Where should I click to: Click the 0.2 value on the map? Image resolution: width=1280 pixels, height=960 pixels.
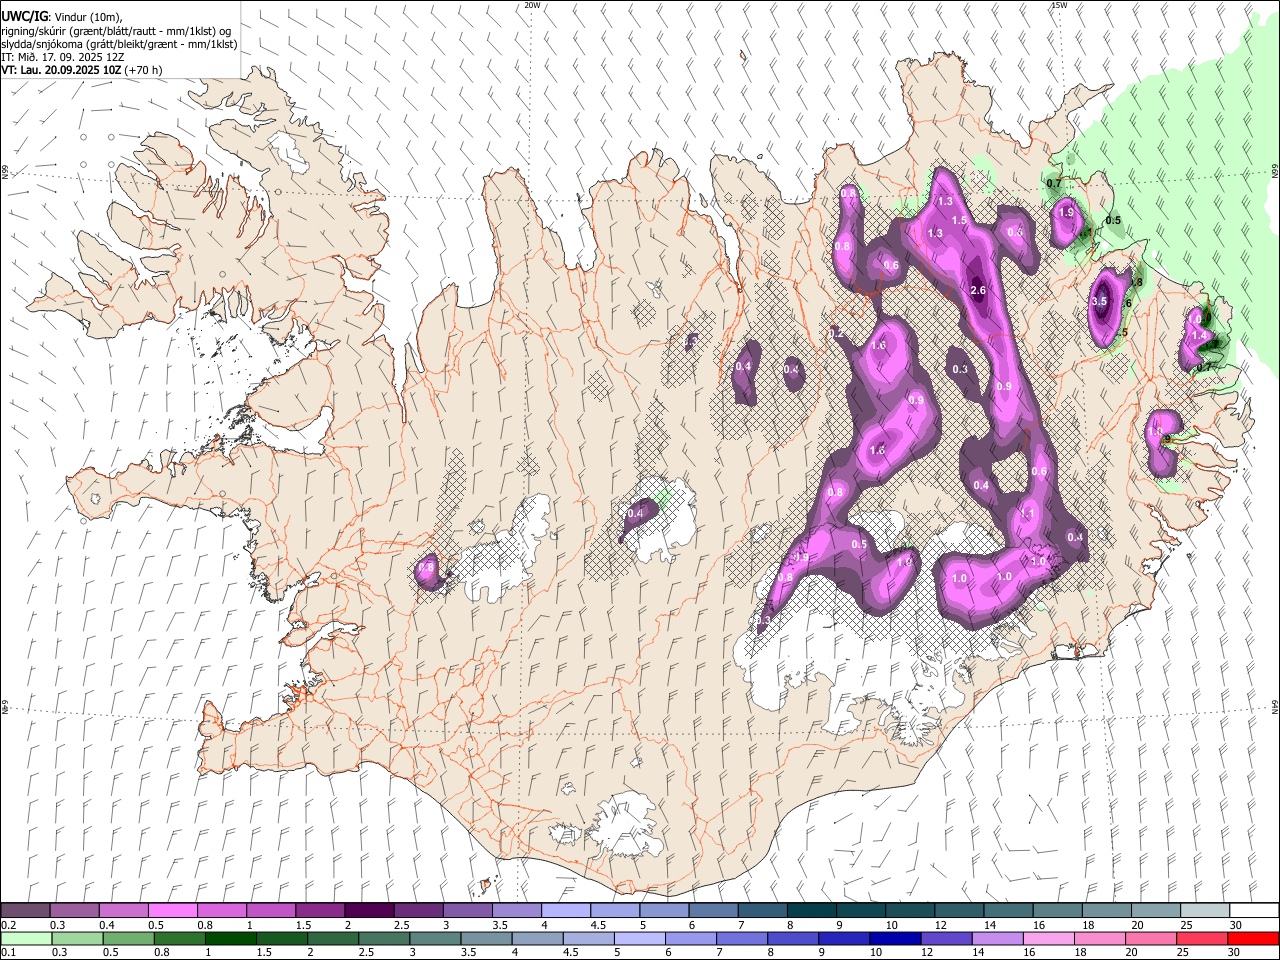836,333
